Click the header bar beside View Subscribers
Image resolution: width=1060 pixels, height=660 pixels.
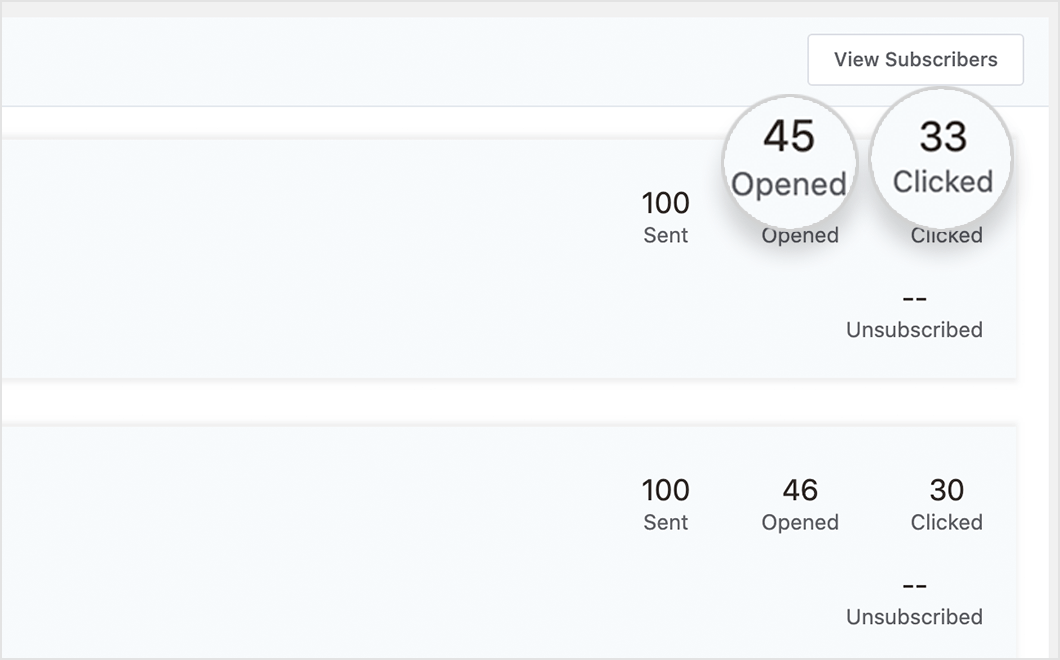click(x=400, y=60)
